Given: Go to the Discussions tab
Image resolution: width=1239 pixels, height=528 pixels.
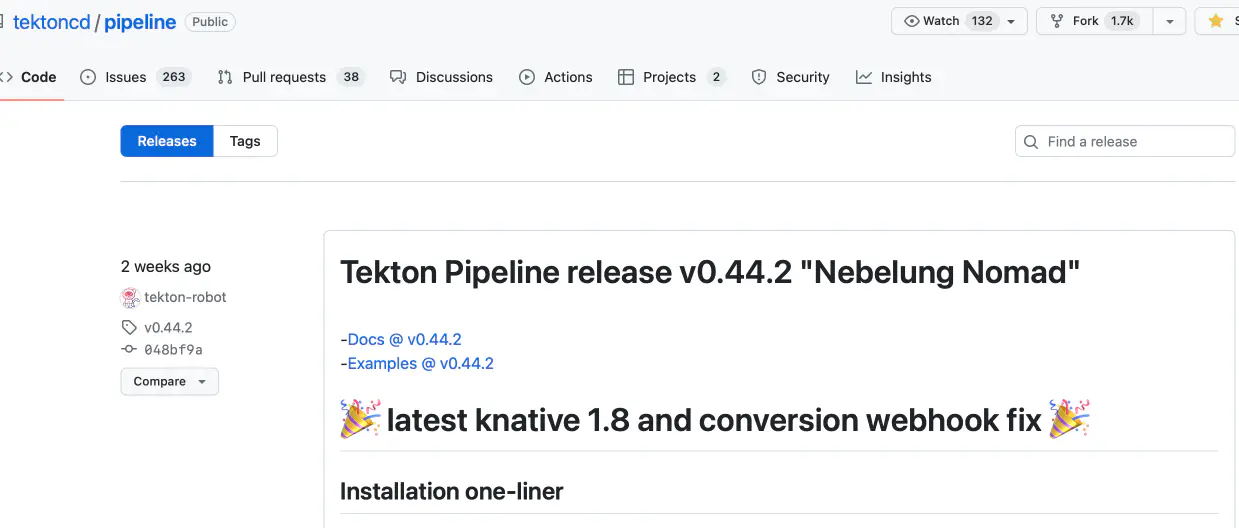Looking at the screenshot, I should [x=441, y=77].
